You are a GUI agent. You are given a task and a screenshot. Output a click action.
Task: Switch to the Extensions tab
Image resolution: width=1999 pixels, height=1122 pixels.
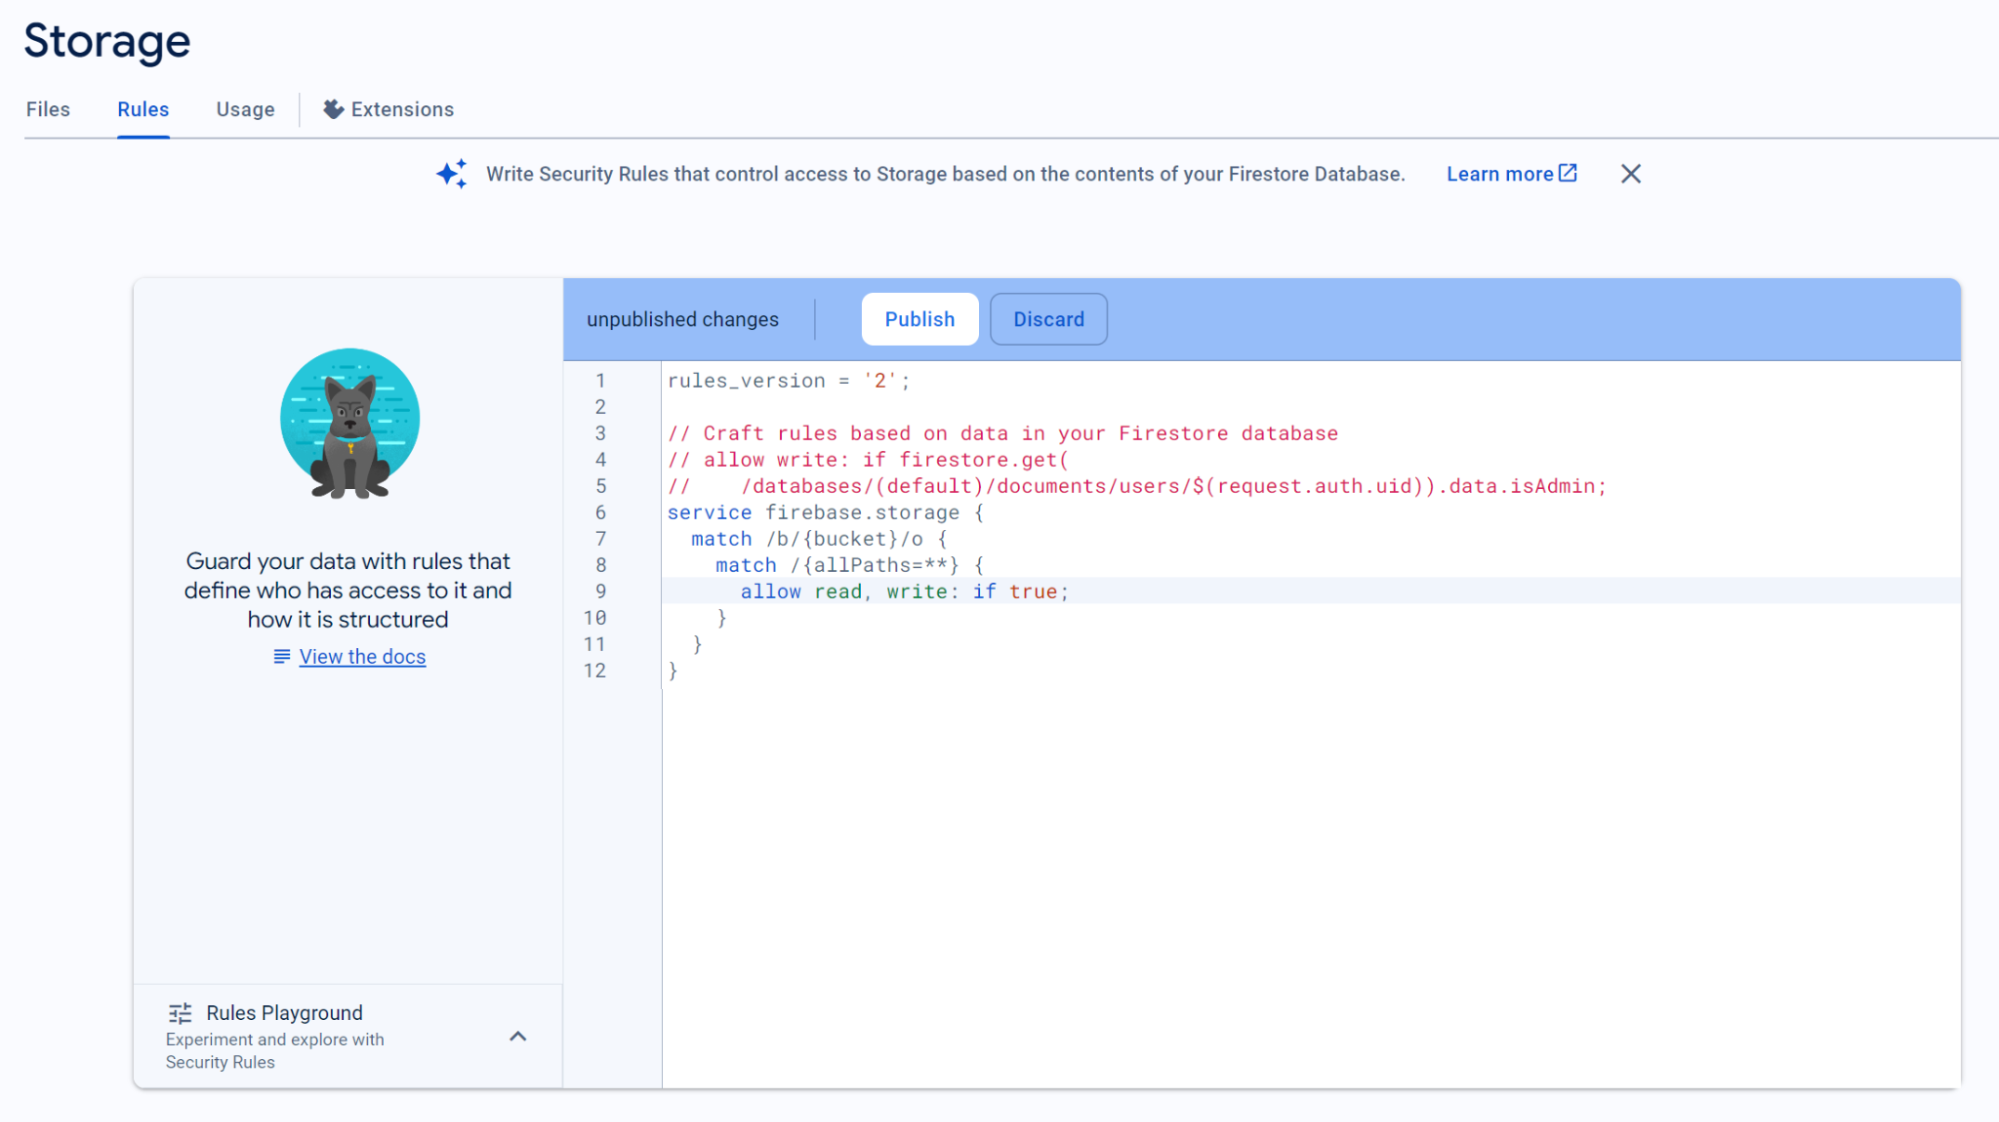[x=401, y=109]
